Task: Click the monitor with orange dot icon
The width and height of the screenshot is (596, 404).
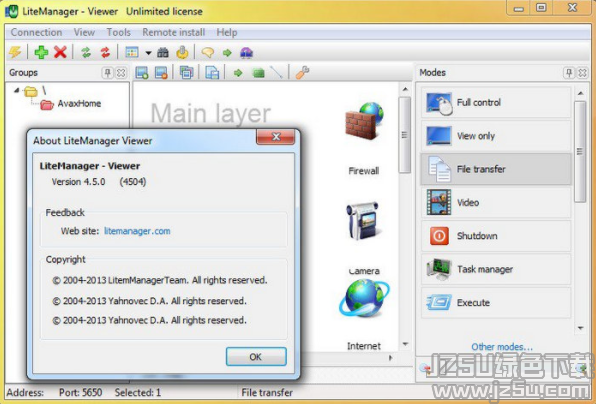Action: (161, 73)
